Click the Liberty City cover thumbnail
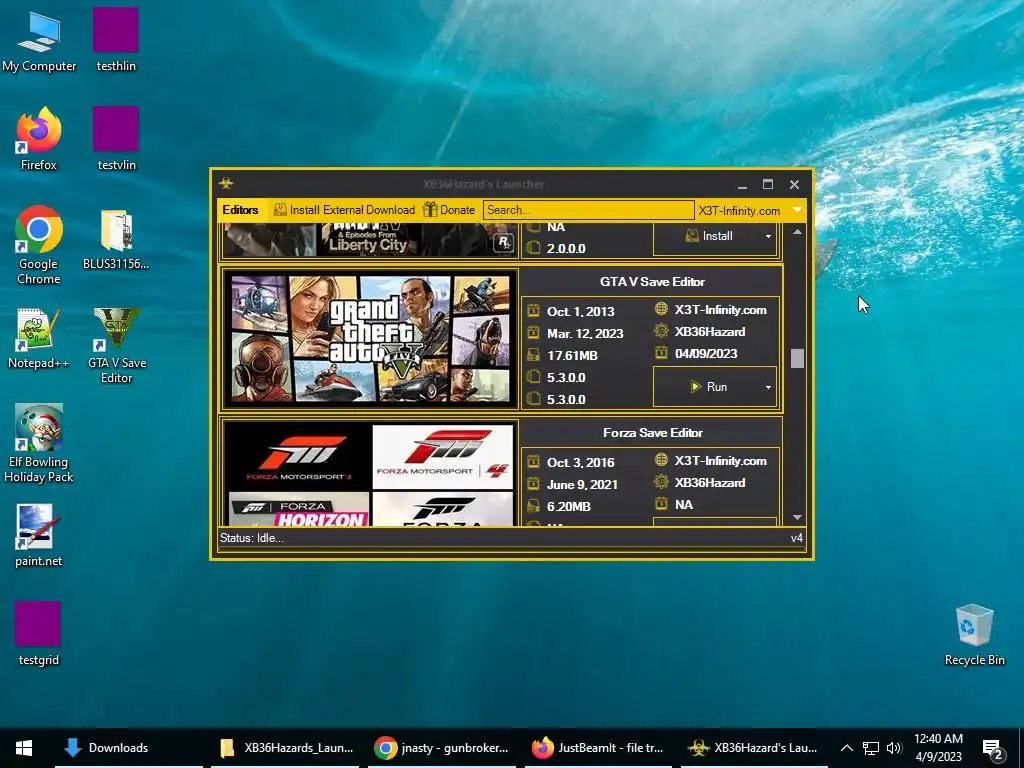Screen dimensions: 1024x768 click(370, 239)
